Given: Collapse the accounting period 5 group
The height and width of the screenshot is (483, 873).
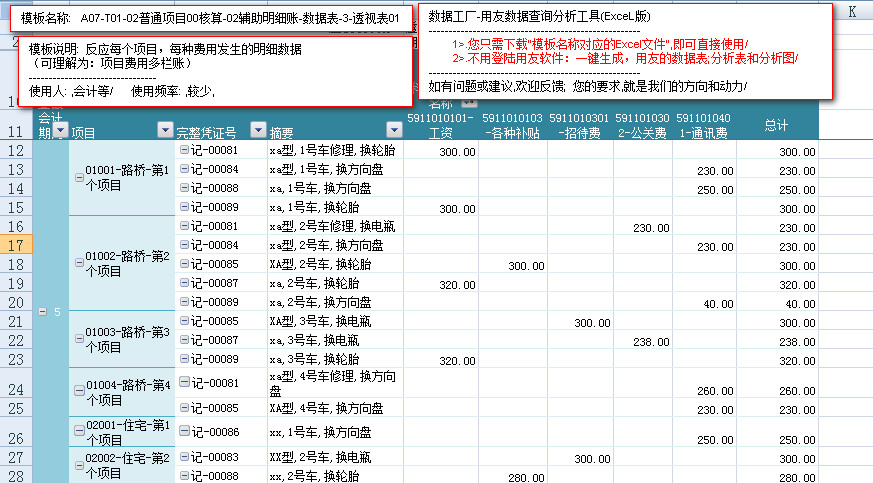Looking at the screenshot, I should point(42,312).
